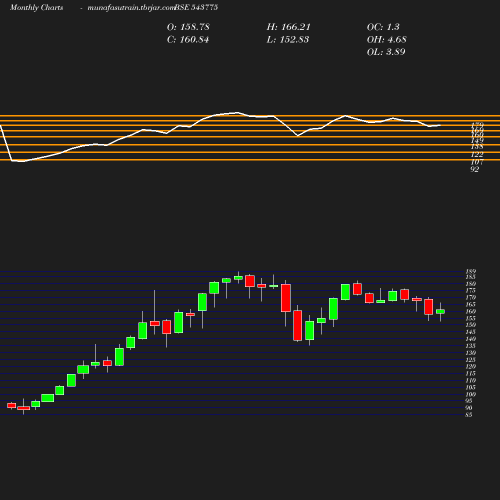Click the last green candlestick on the right
This screenshot has width=500, height=500.
click(x=440, y=312)
